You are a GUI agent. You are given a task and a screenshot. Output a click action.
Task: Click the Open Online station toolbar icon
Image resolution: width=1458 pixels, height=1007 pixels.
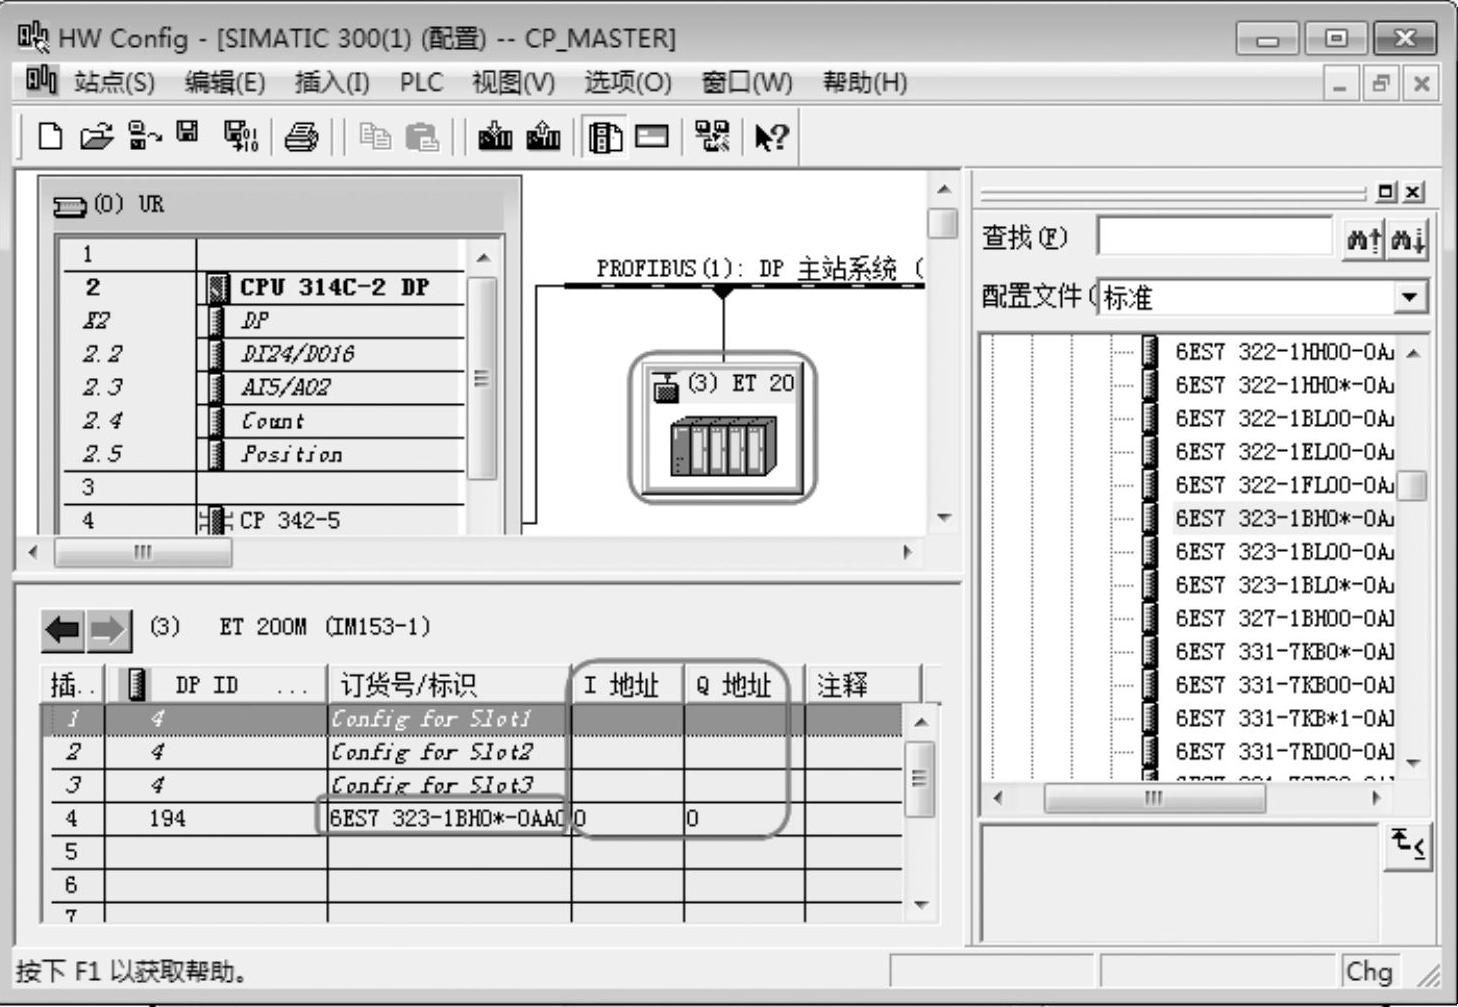(144, 136)
